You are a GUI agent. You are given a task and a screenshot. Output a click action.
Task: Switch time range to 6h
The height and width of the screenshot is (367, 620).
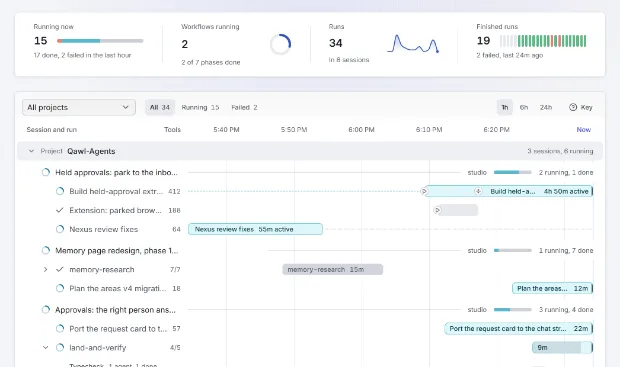pyautogui.click(x=524, y=107)
